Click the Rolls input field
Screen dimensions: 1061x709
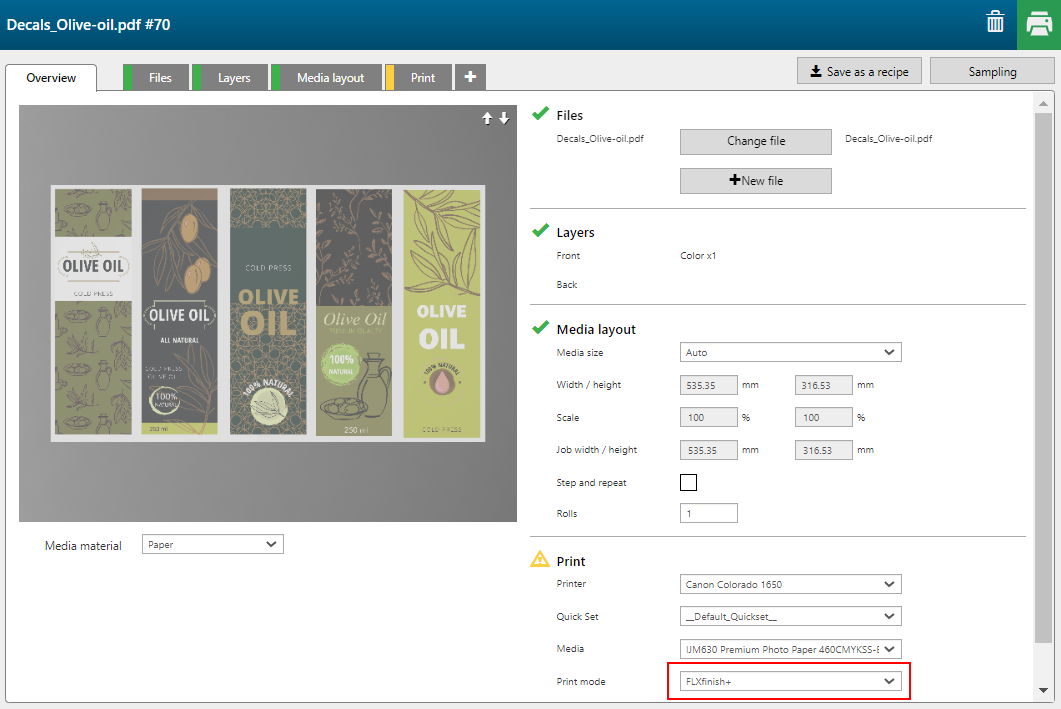708,513
